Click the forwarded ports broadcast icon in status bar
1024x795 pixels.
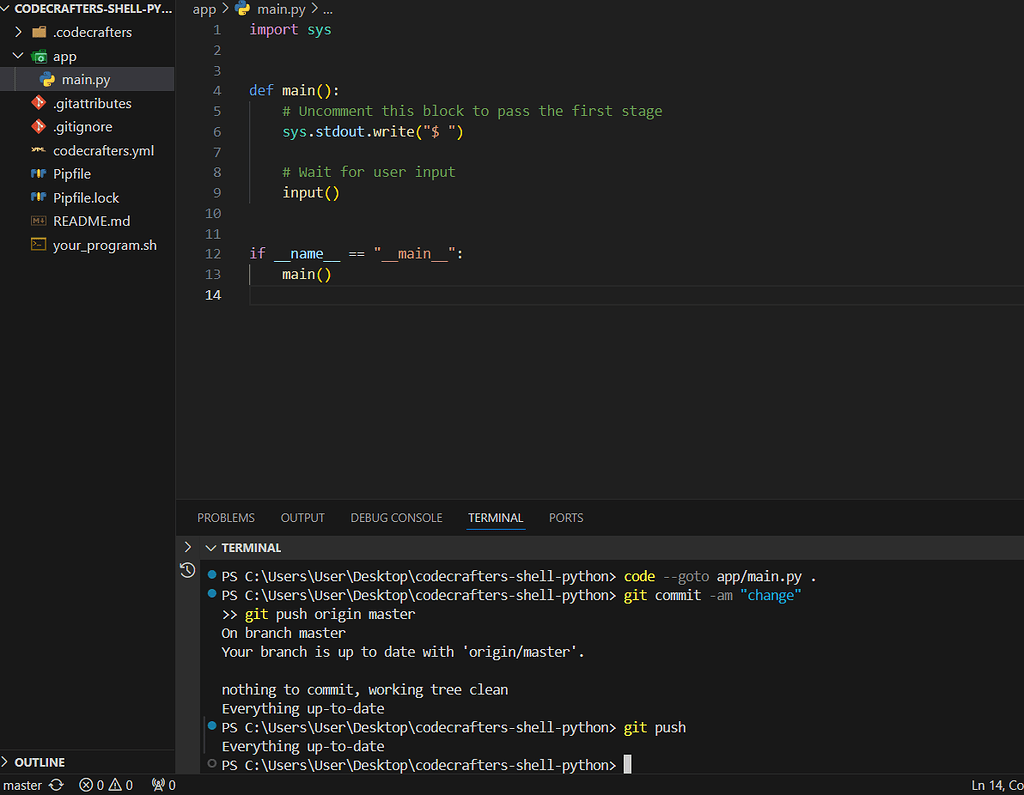(x=156, y=785)
